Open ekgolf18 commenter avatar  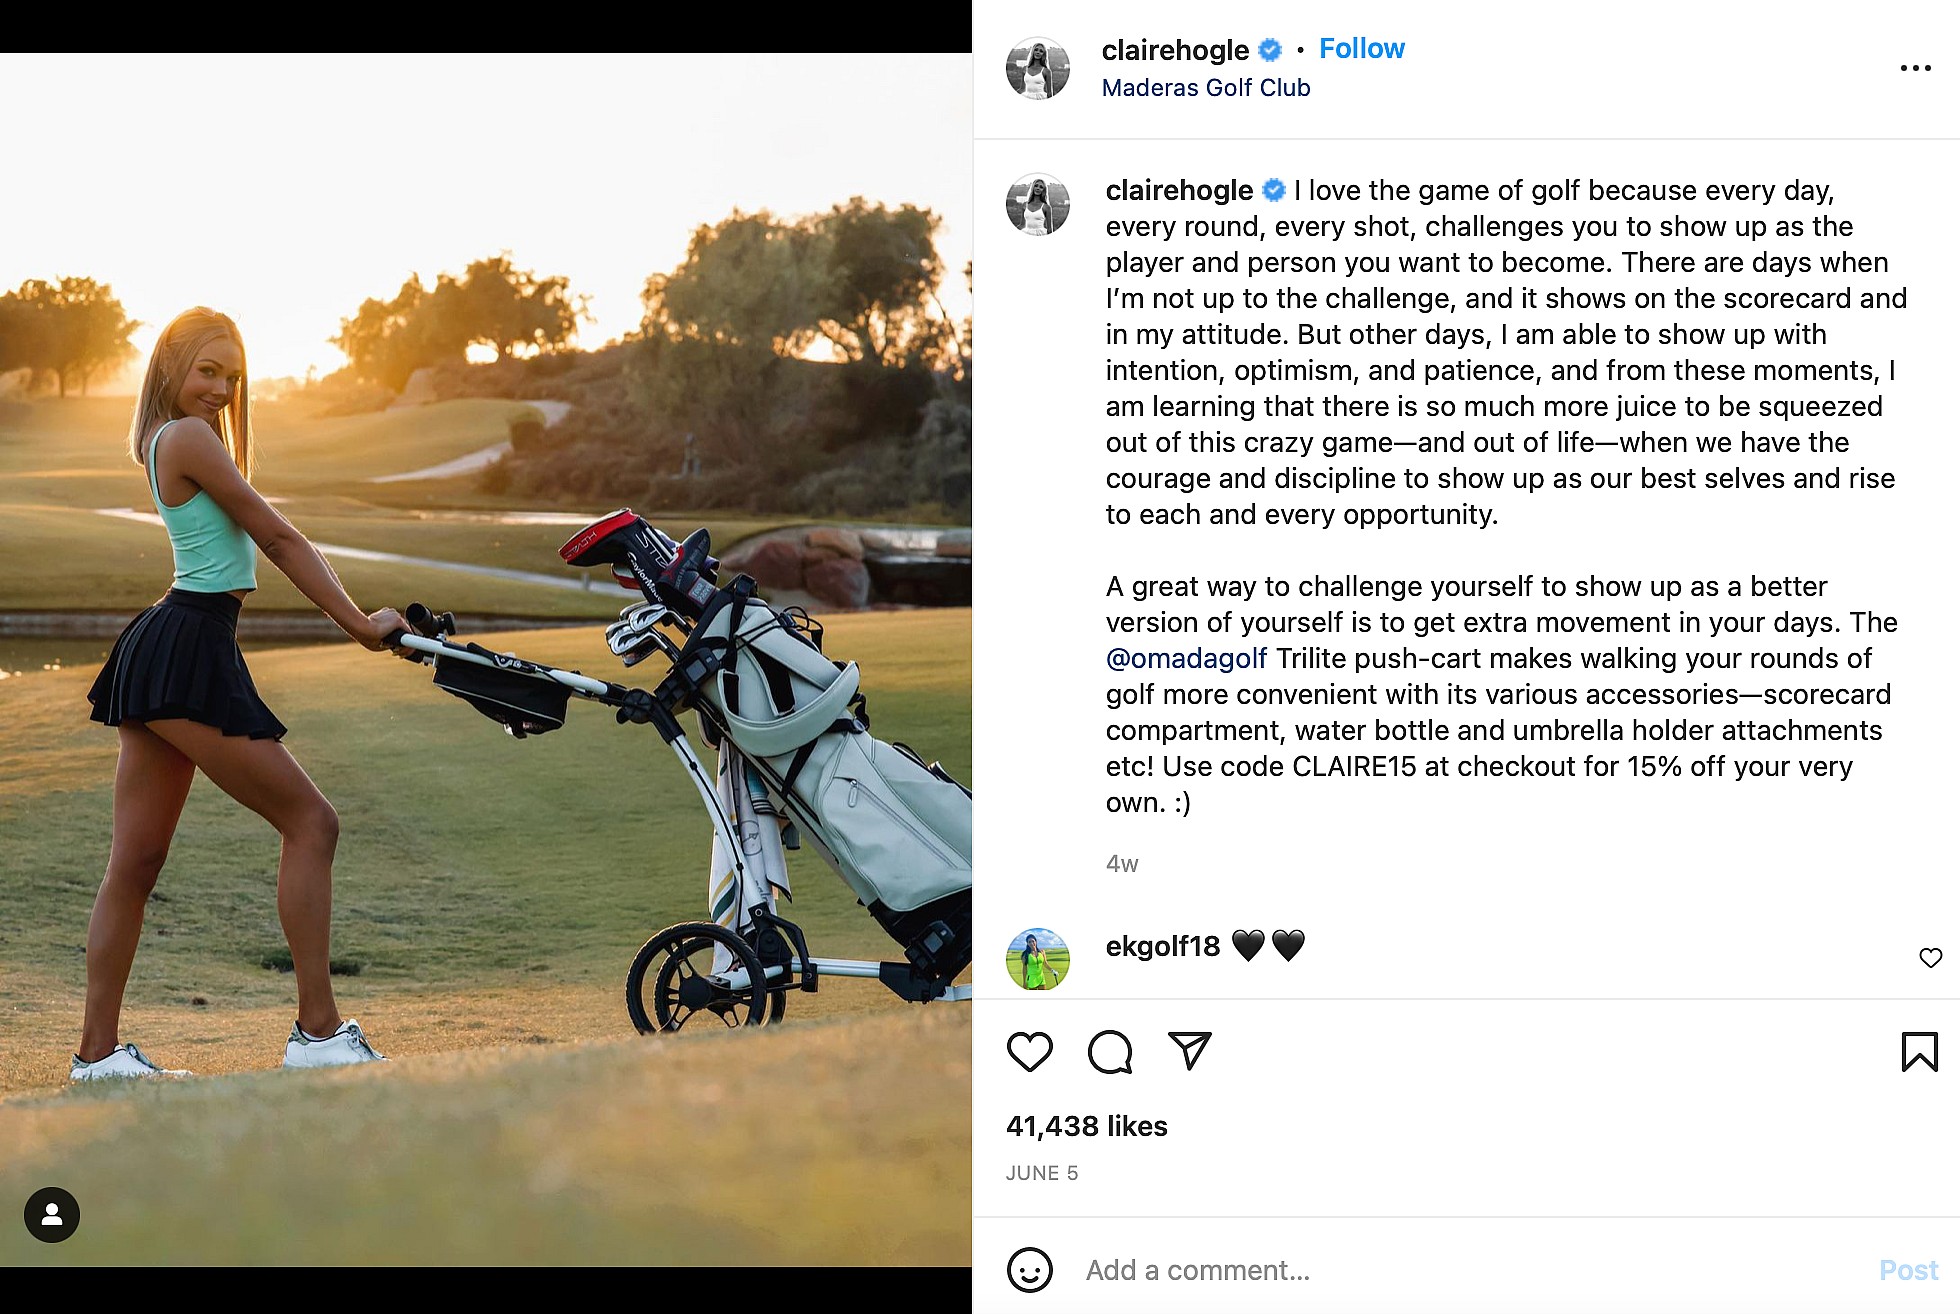click(x=1037, y=959)
